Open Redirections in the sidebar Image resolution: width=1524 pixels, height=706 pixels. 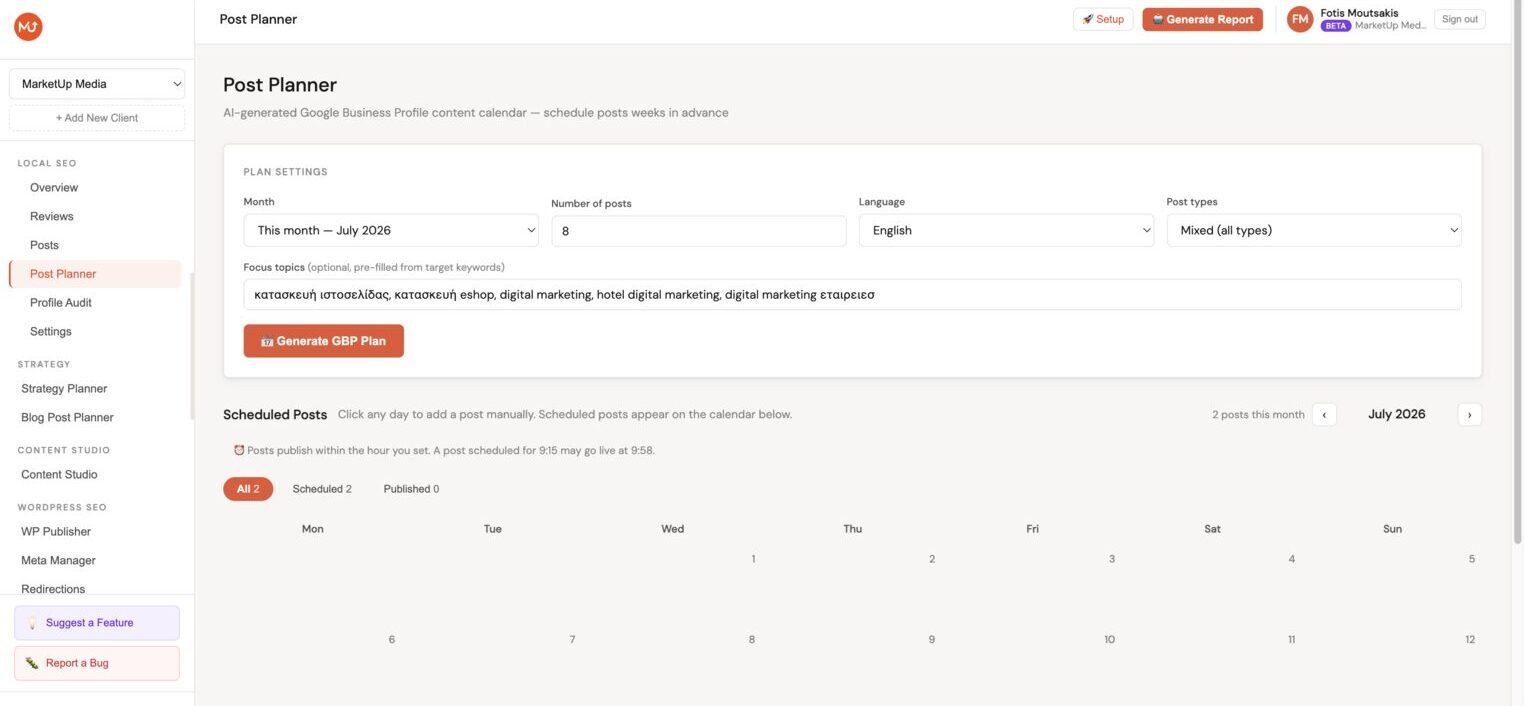pyautogui.click(x=53, y=590)
